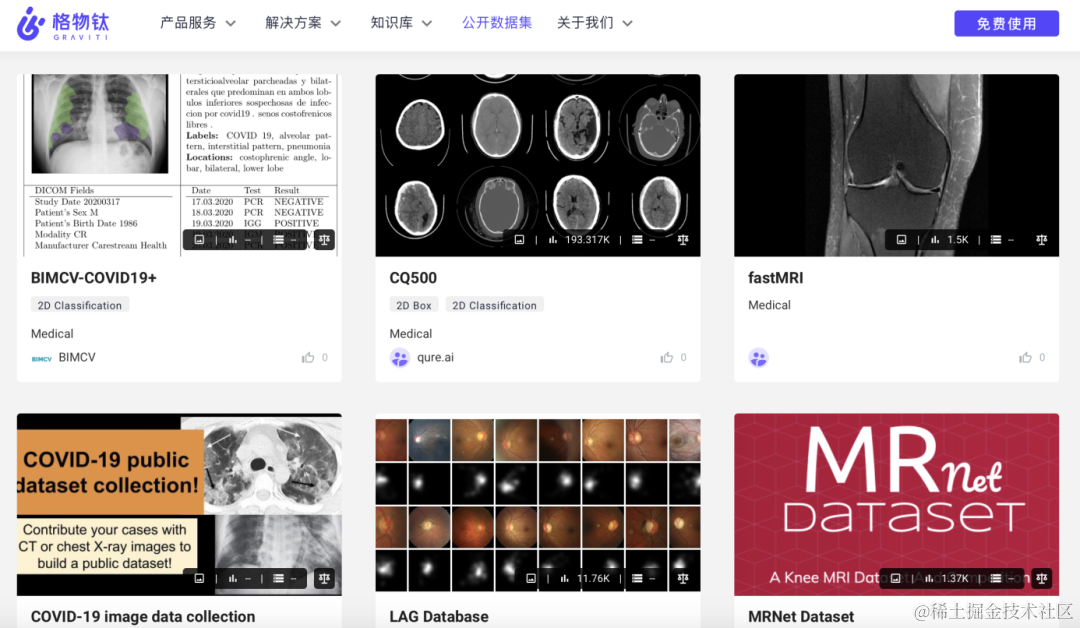Expand the 知识库 dropdown chevron
Image resolution: width=1080 pixels, height=628 pixels.
427,23
